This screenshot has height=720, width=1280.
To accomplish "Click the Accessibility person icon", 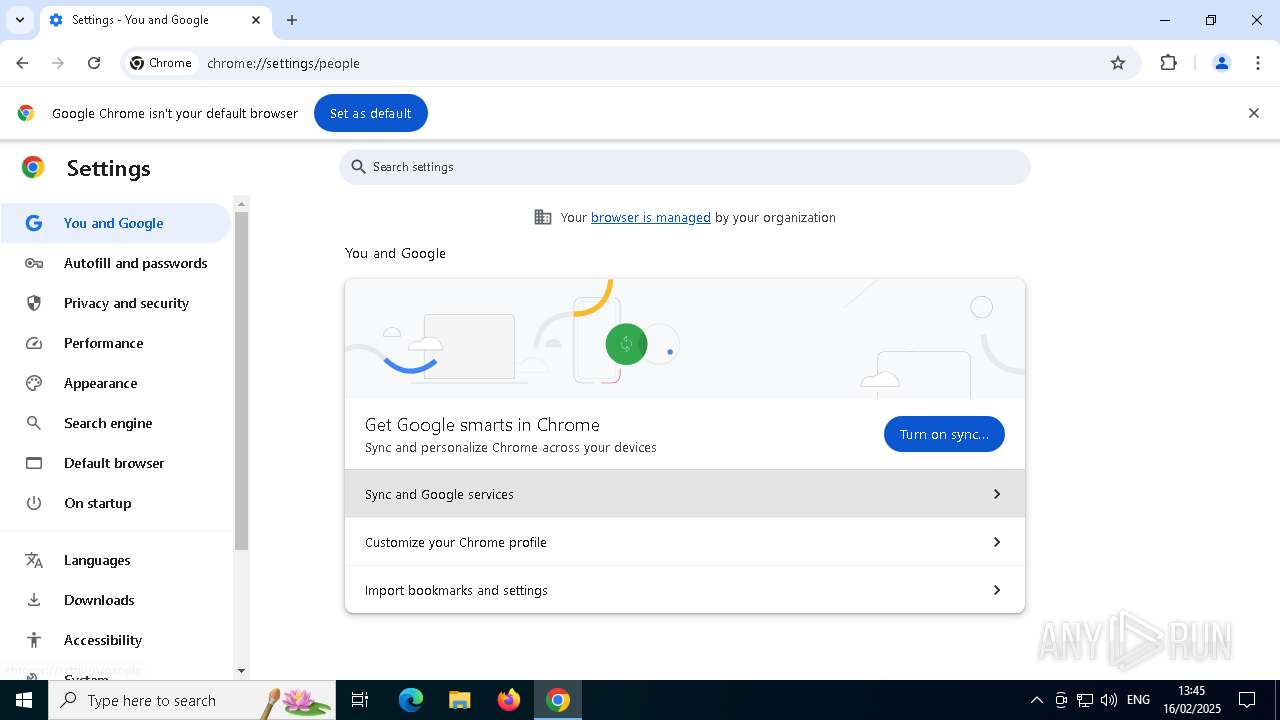I will pyautogui.click(x=34, y=640).
